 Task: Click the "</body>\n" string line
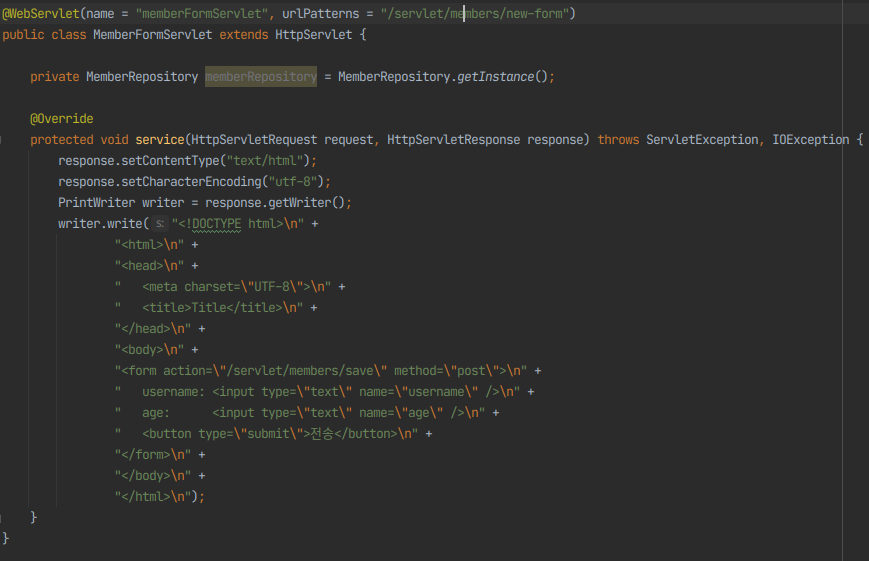(153, 476)
